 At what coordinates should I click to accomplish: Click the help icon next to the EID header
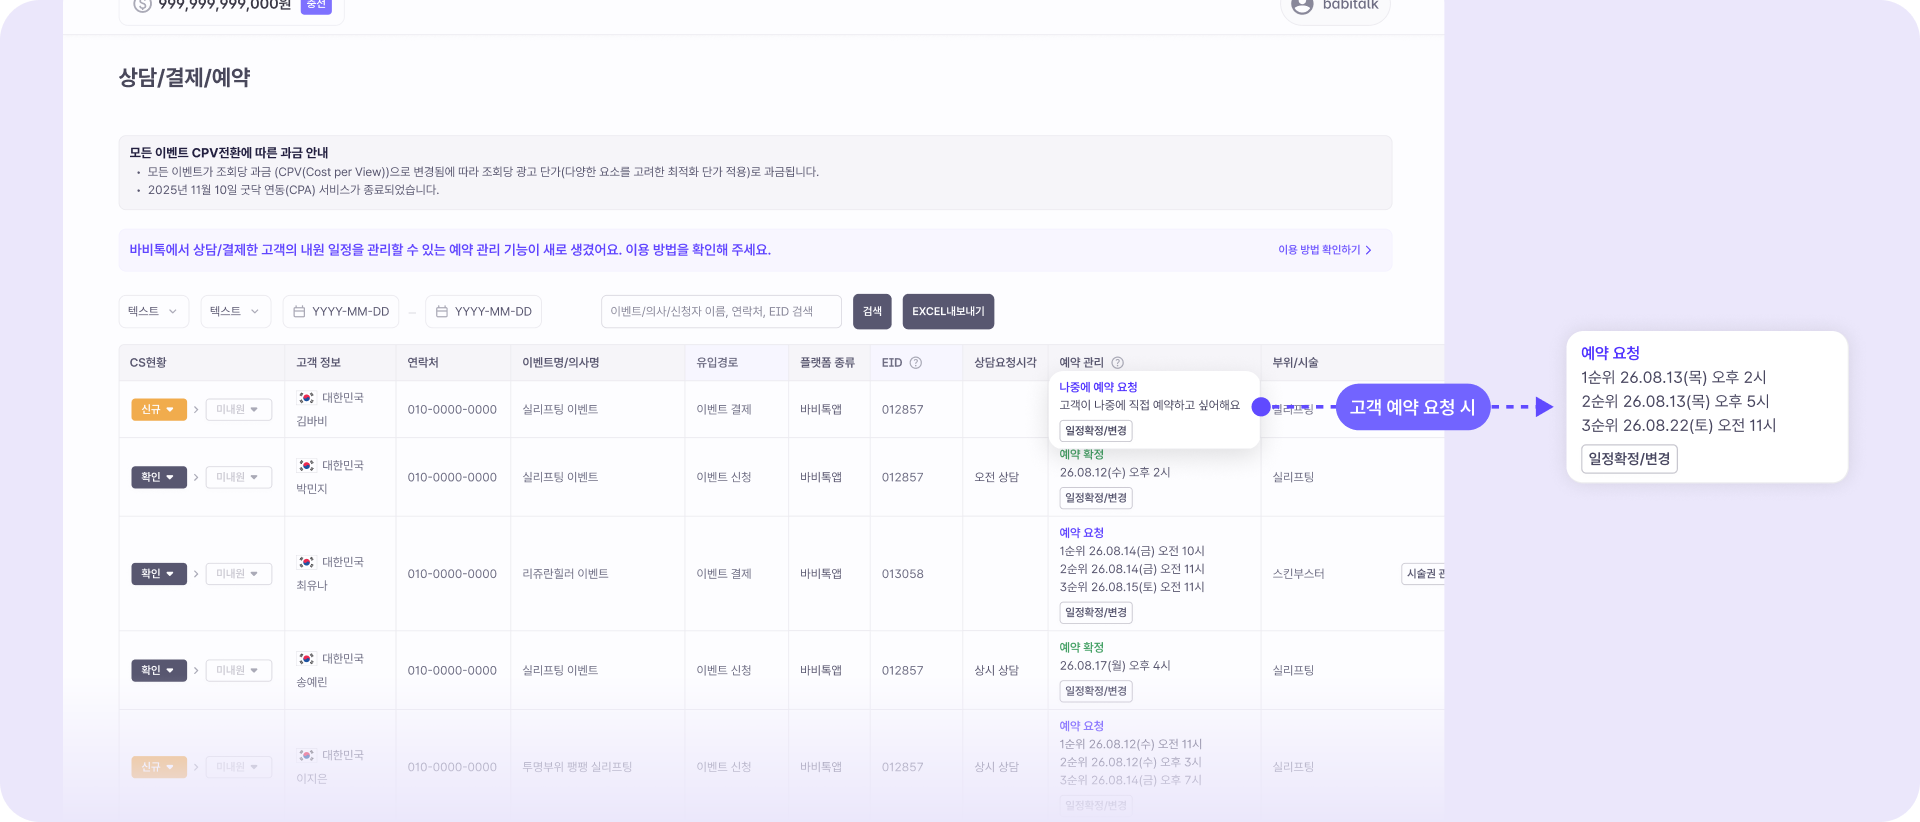[x=915, y=363]
